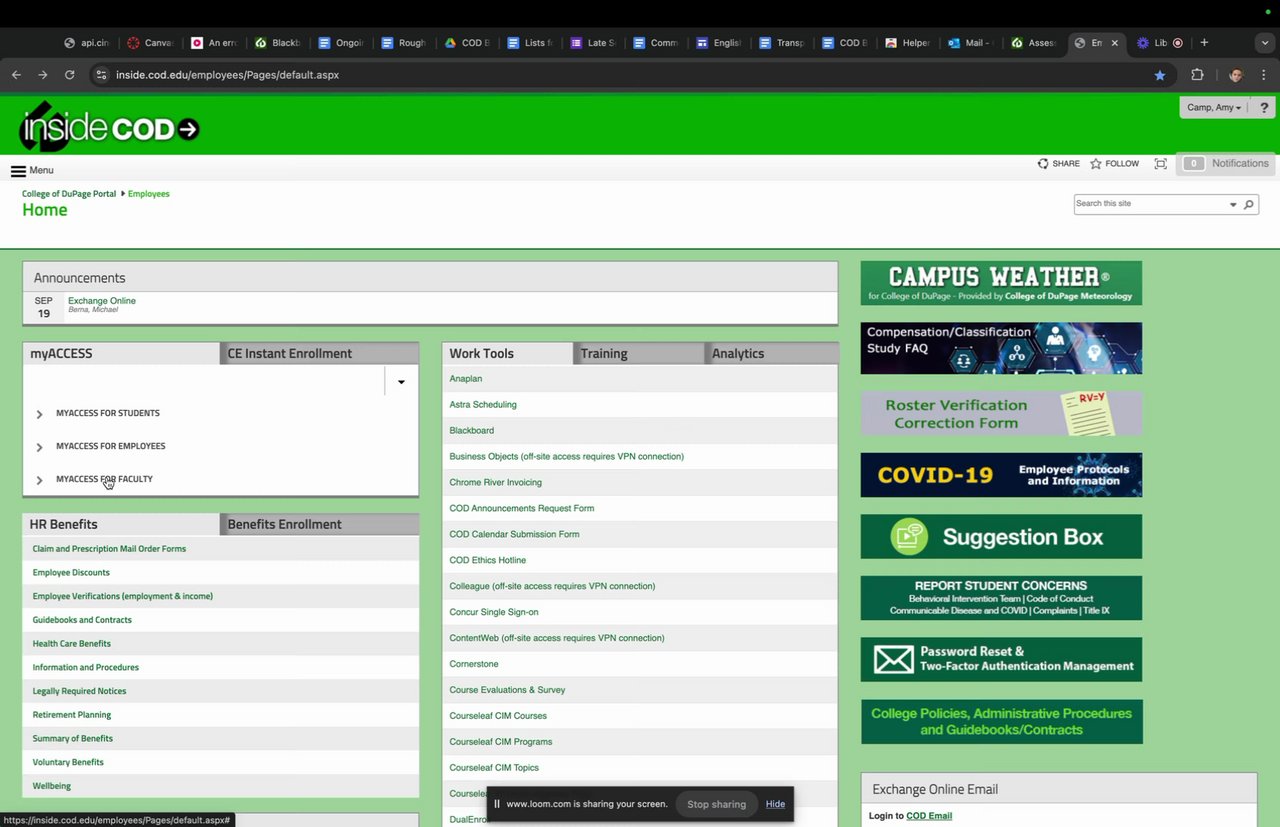
Task: Open the Retirement Planning link
Action: [x=72, y=715]
